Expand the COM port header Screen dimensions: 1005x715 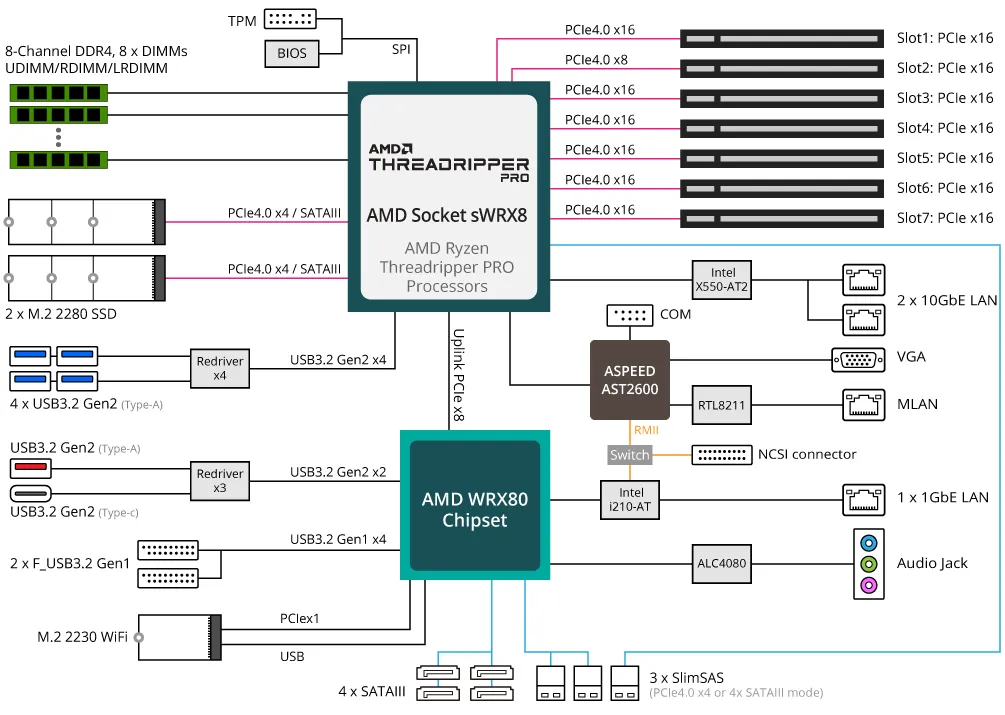pyautogui.click(x=629, y=315)
